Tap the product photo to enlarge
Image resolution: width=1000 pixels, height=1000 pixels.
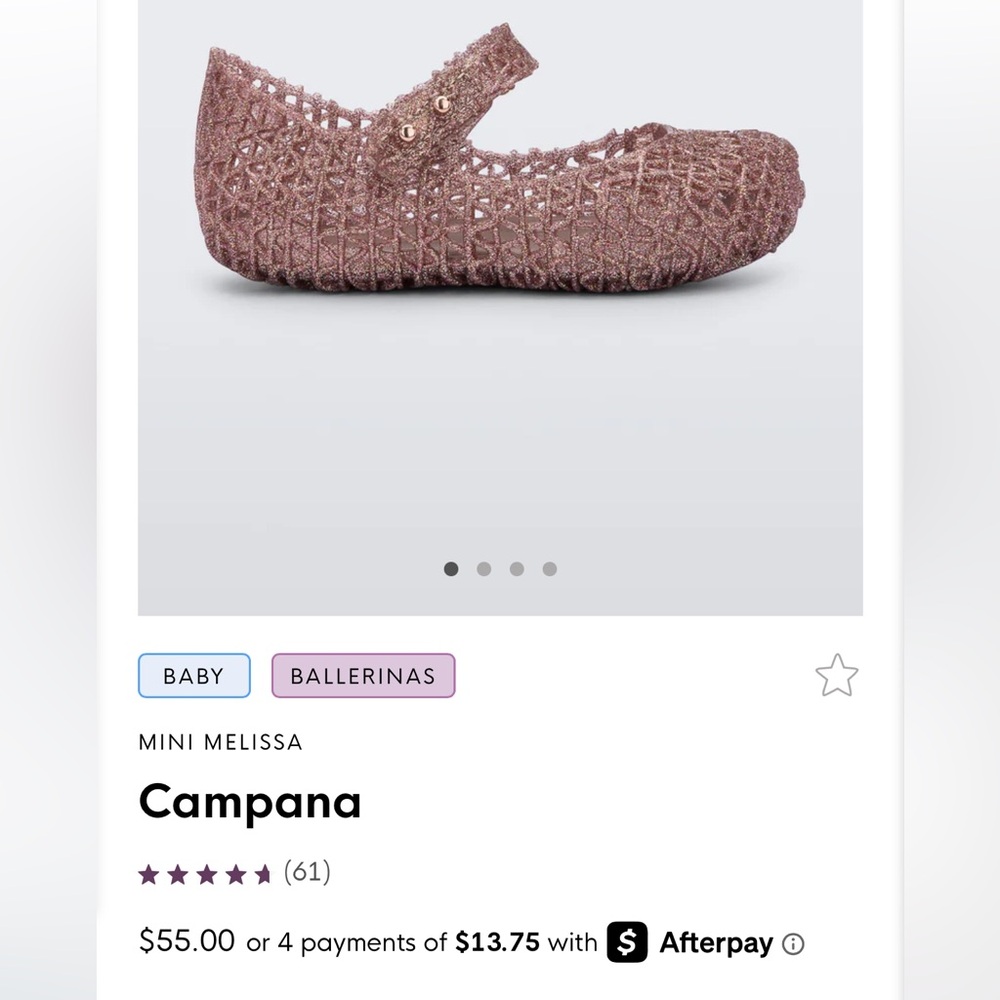(x=500, y=180)
